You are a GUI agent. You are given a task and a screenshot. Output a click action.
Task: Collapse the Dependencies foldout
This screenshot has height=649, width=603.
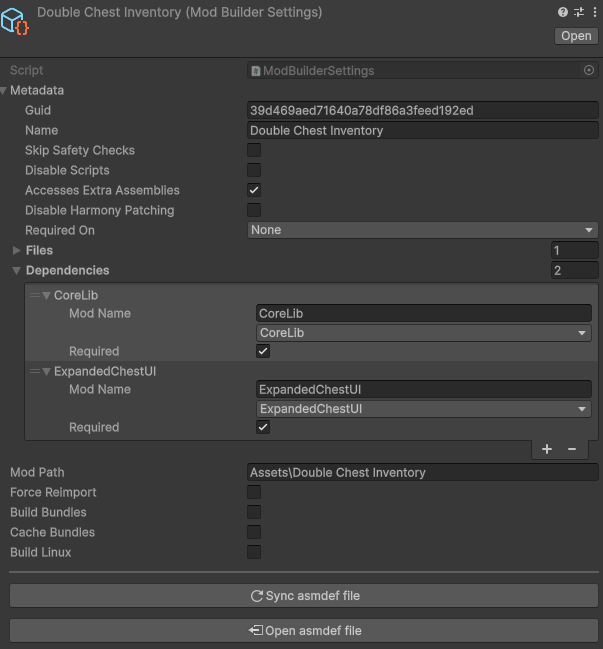[17, 271]
